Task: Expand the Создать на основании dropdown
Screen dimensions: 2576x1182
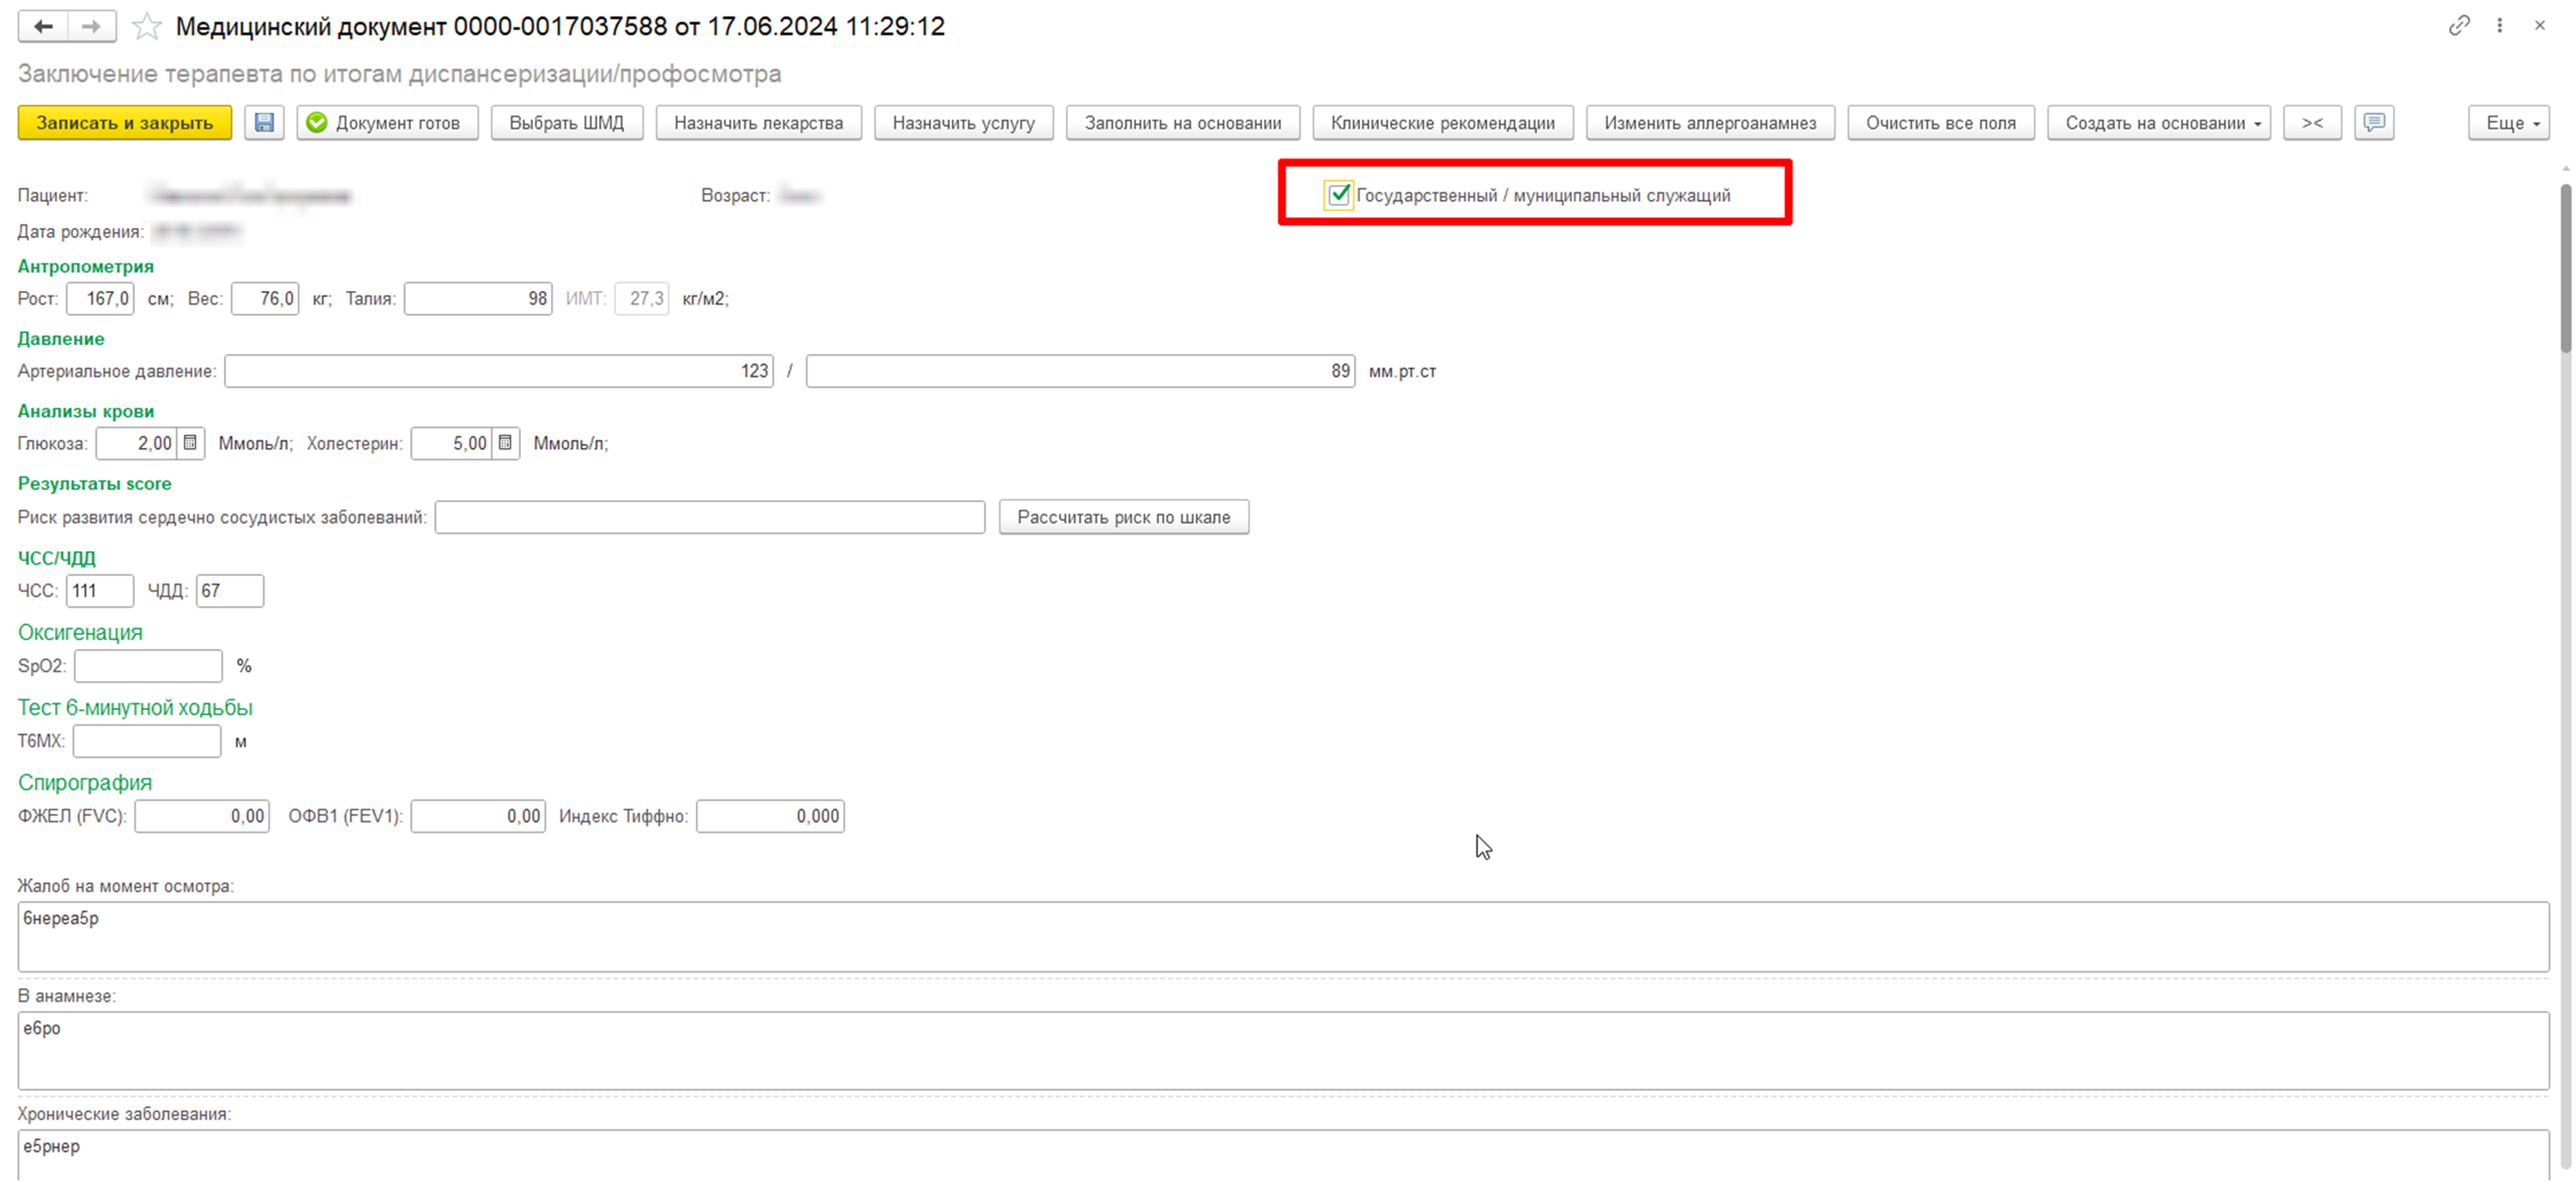Action: click(2158, 123)
